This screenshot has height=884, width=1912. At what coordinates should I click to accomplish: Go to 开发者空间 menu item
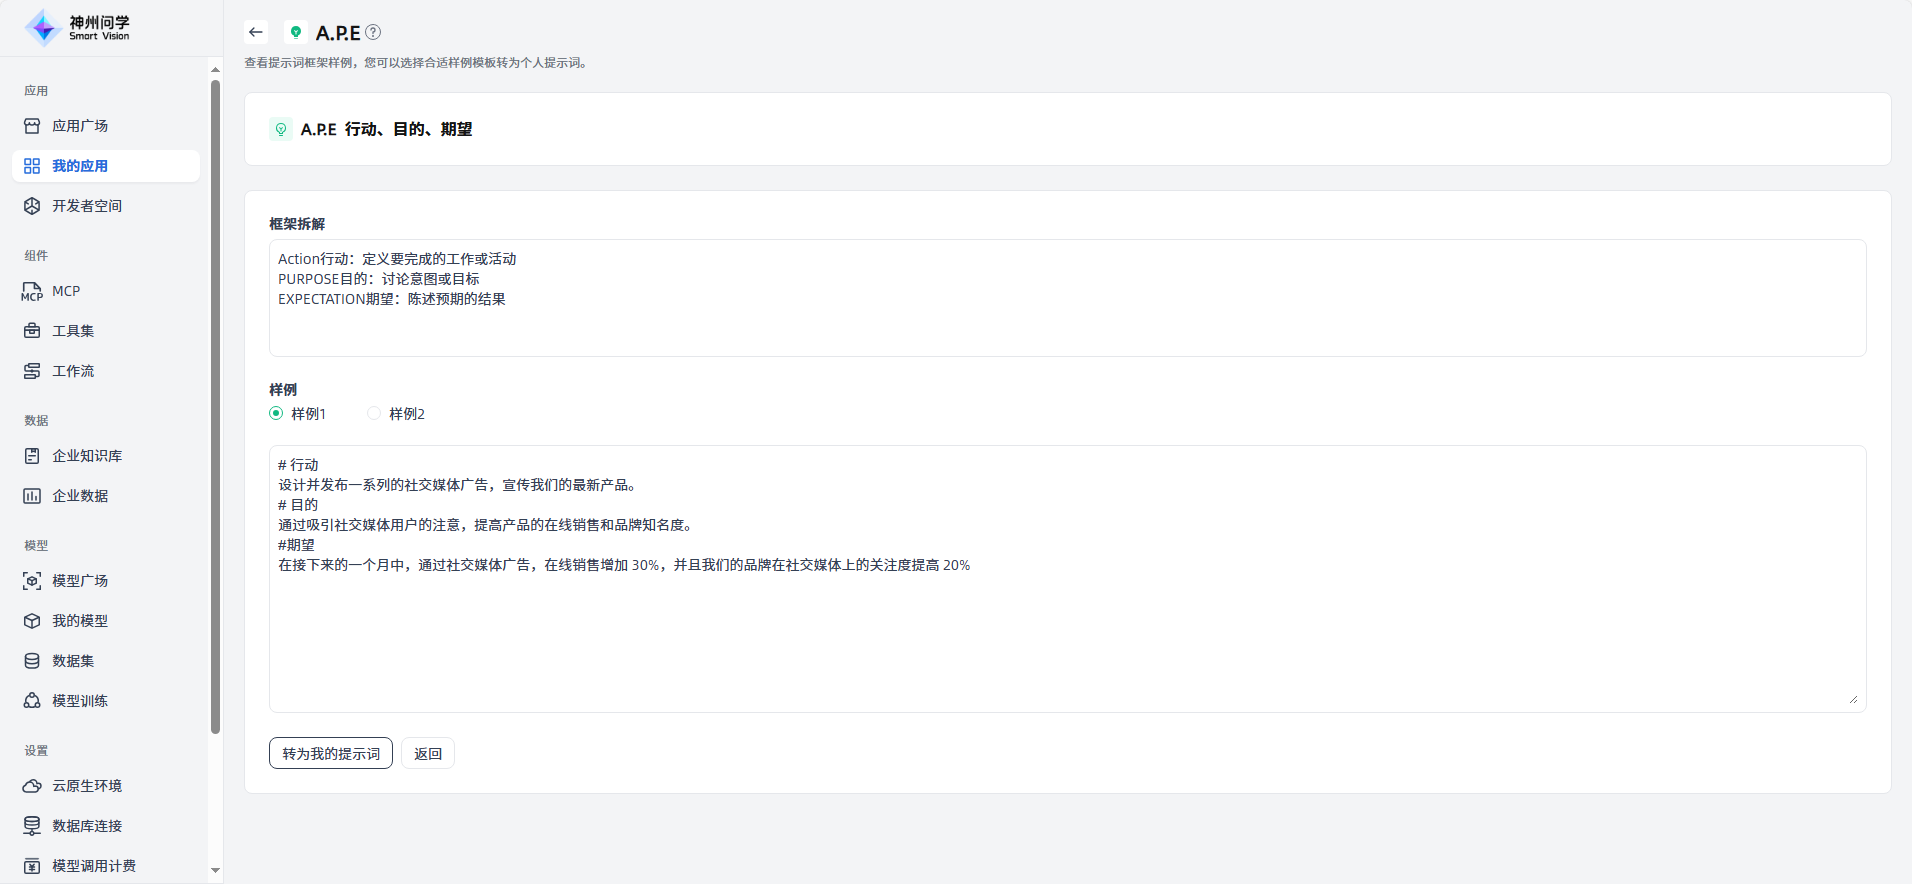click(x=87, y=206)
